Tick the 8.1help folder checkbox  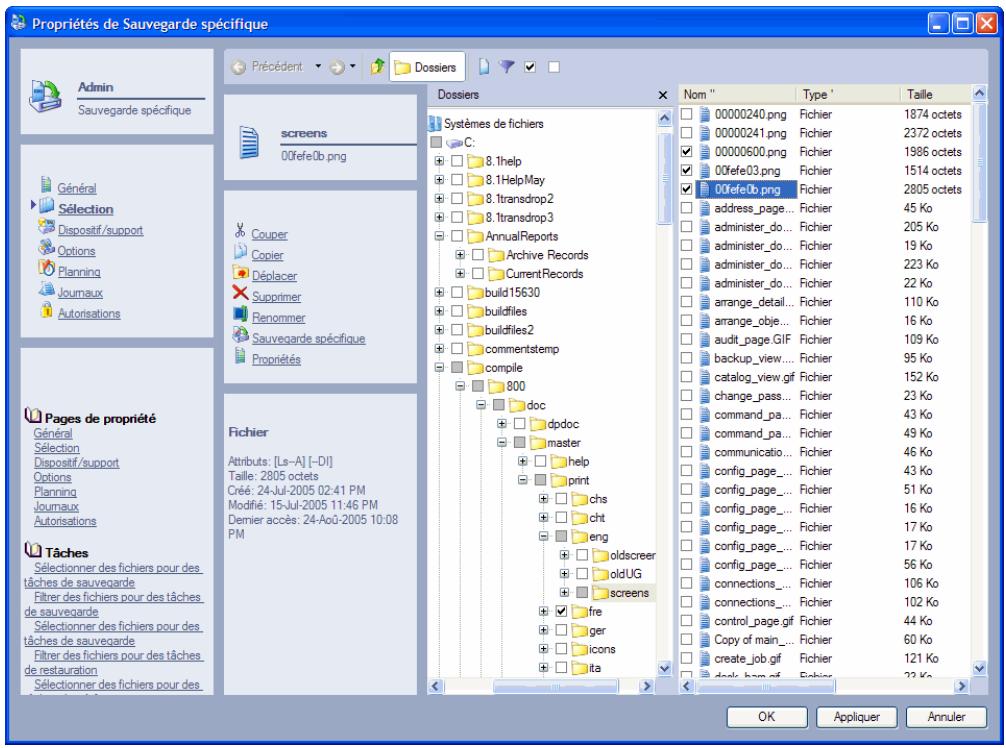(x=457, y=161)
